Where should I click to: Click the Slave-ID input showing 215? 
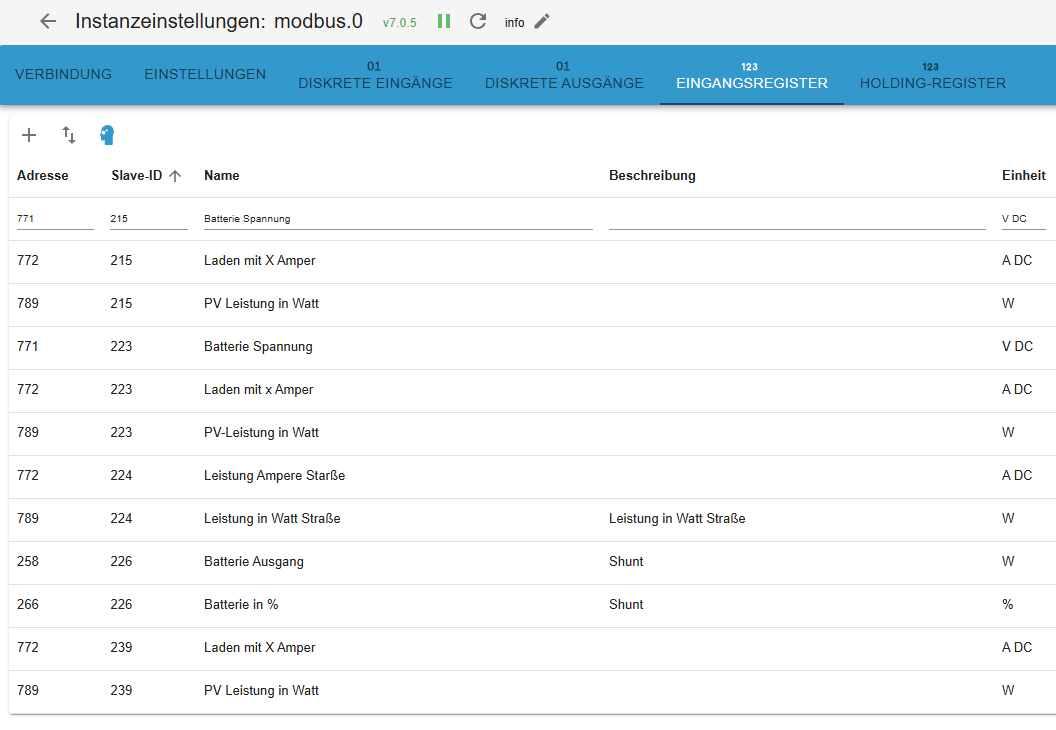(x=148, y=218)
